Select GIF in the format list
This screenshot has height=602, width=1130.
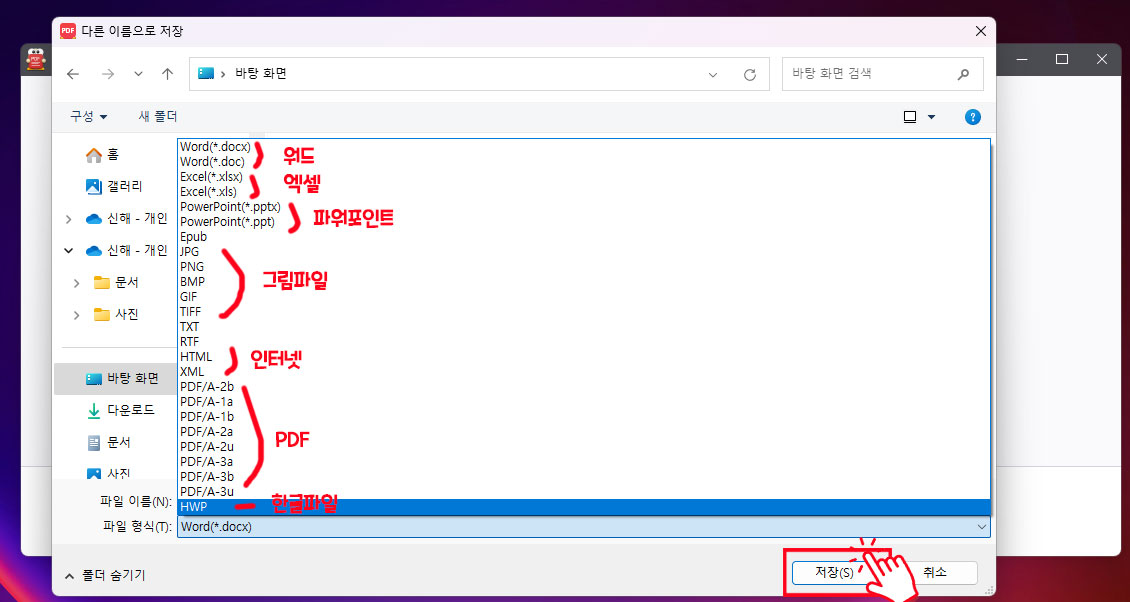[584, 297]
